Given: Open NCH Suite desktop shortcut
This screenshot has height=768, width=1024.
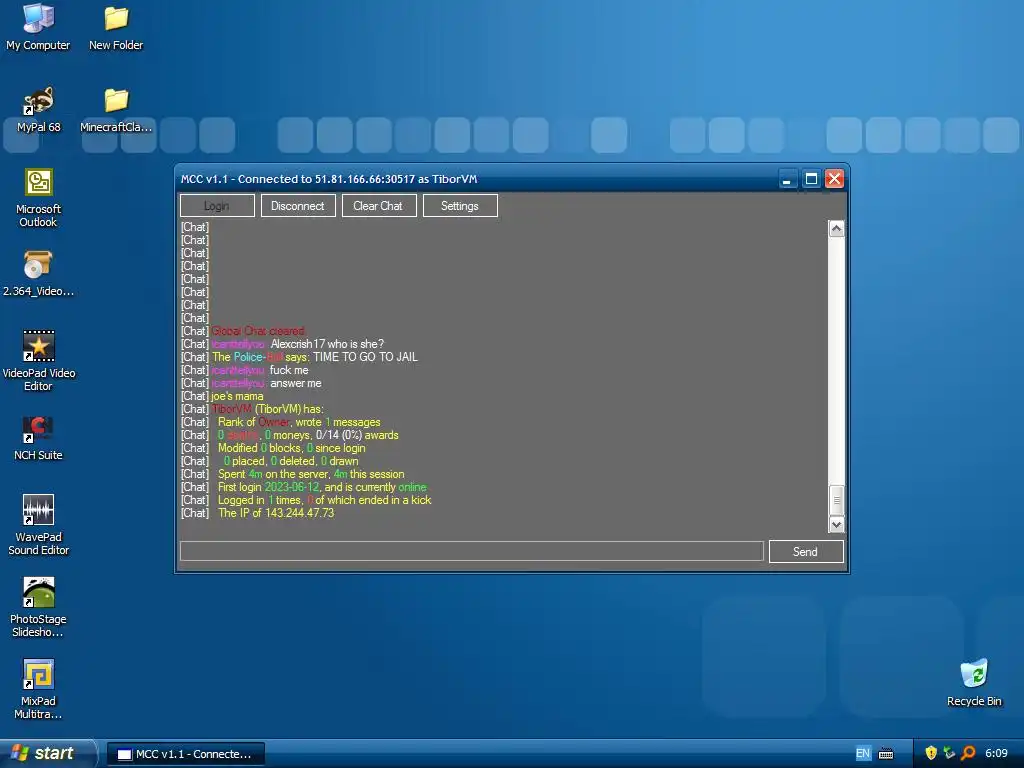Looking at the screenshot, I should click(39, 438).
